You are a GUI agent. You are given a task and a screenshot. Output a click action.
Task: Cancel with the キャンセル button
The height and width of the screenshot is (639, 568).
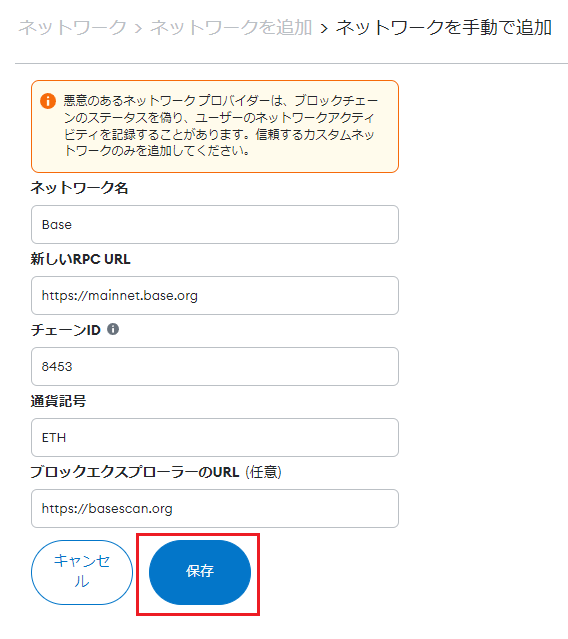(82, 572)
